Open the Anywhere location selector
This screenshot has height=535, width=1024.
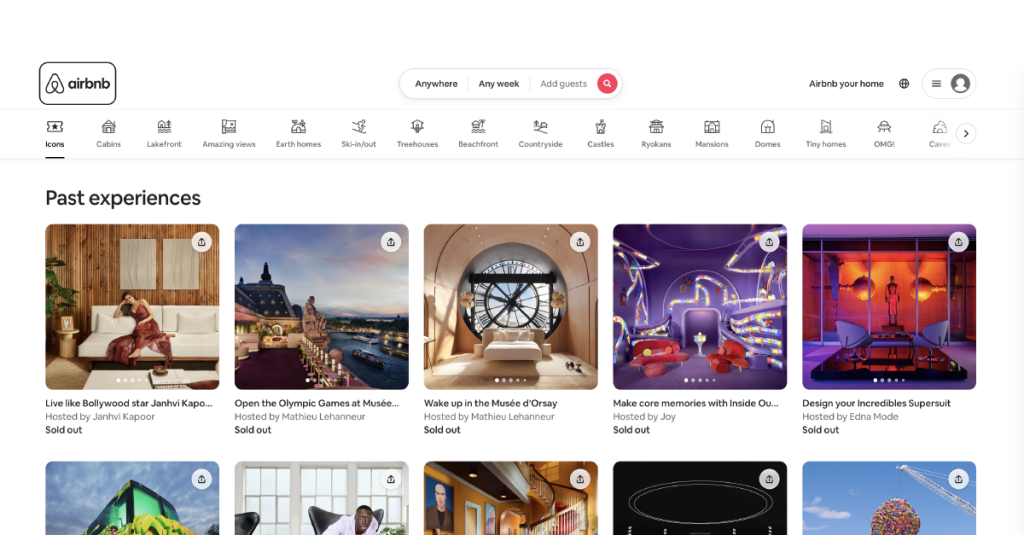[x=436, y=84]
